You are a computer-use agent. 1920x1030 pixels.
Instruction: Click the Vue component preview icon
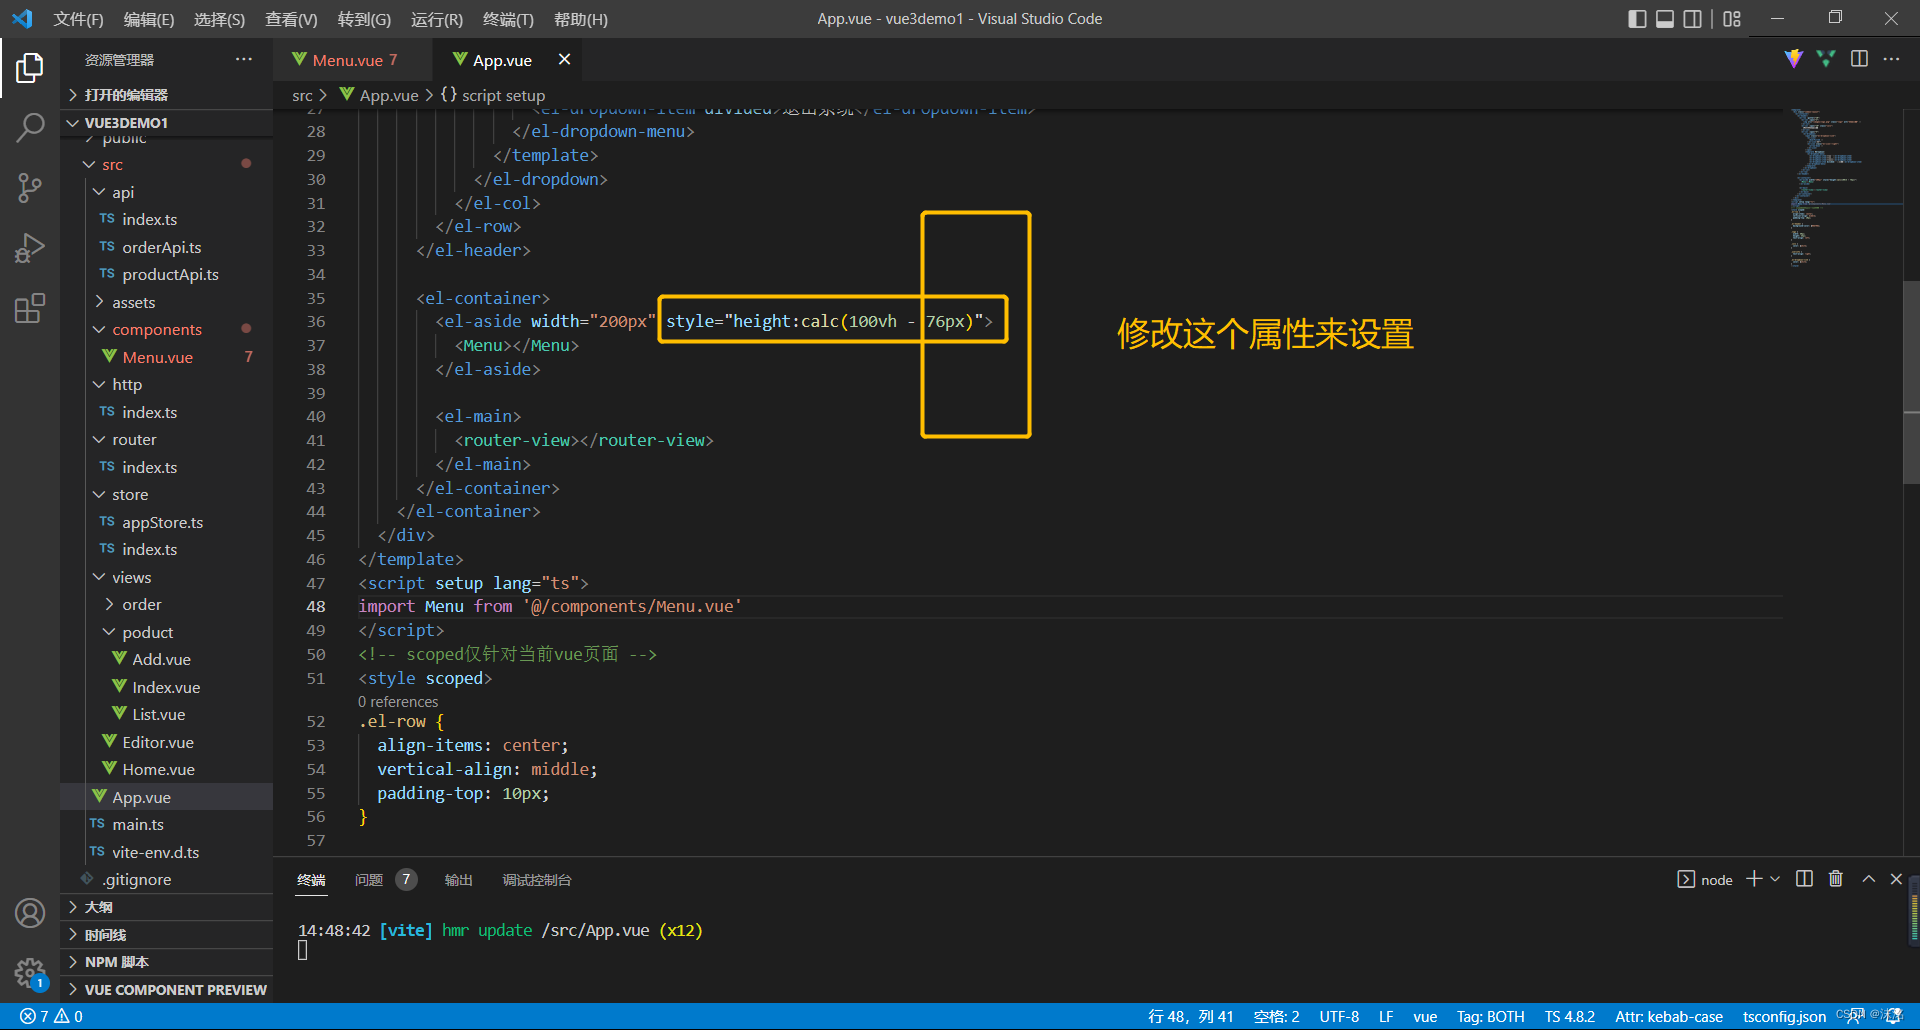tap(1826, 59)
